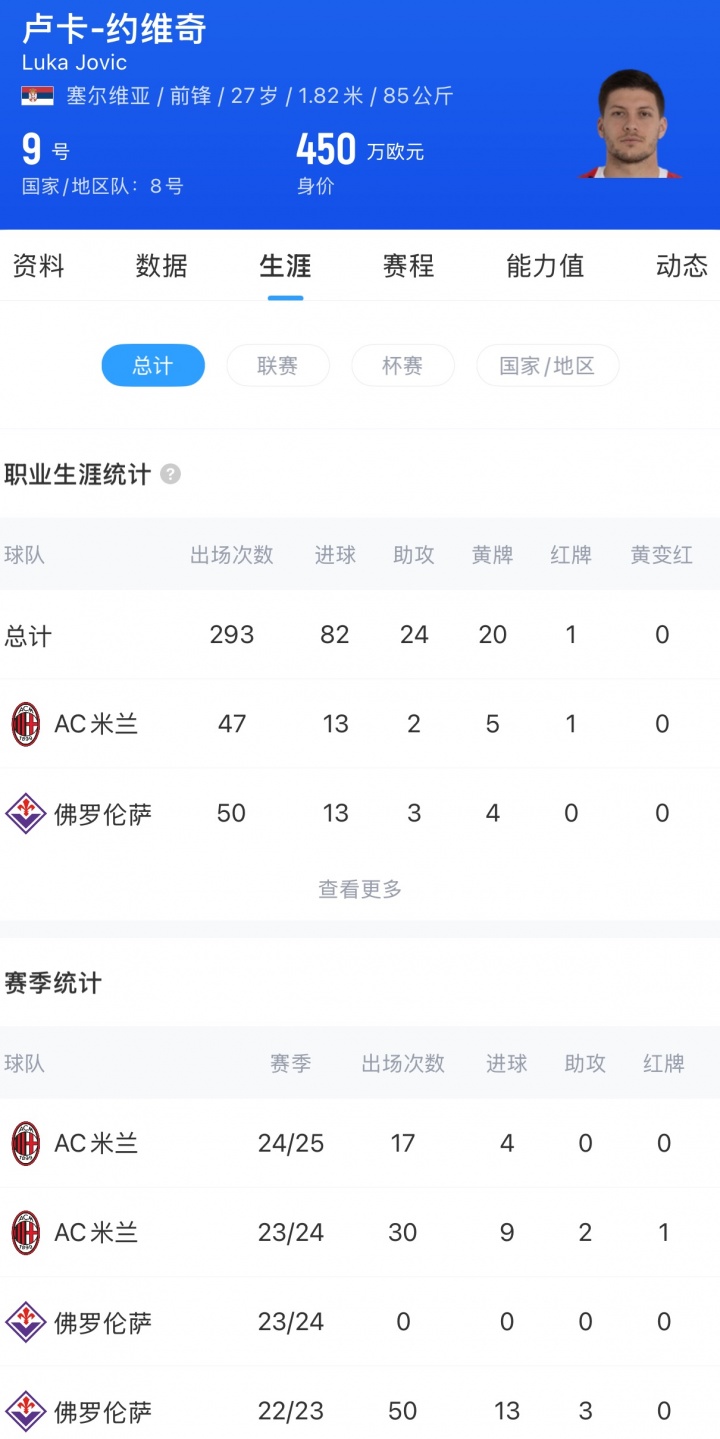Image resolution: width=720 pixels, height=1439 pixels.
Task: Tap AC Milan logo in career stats
Action: tap(26, 724)
